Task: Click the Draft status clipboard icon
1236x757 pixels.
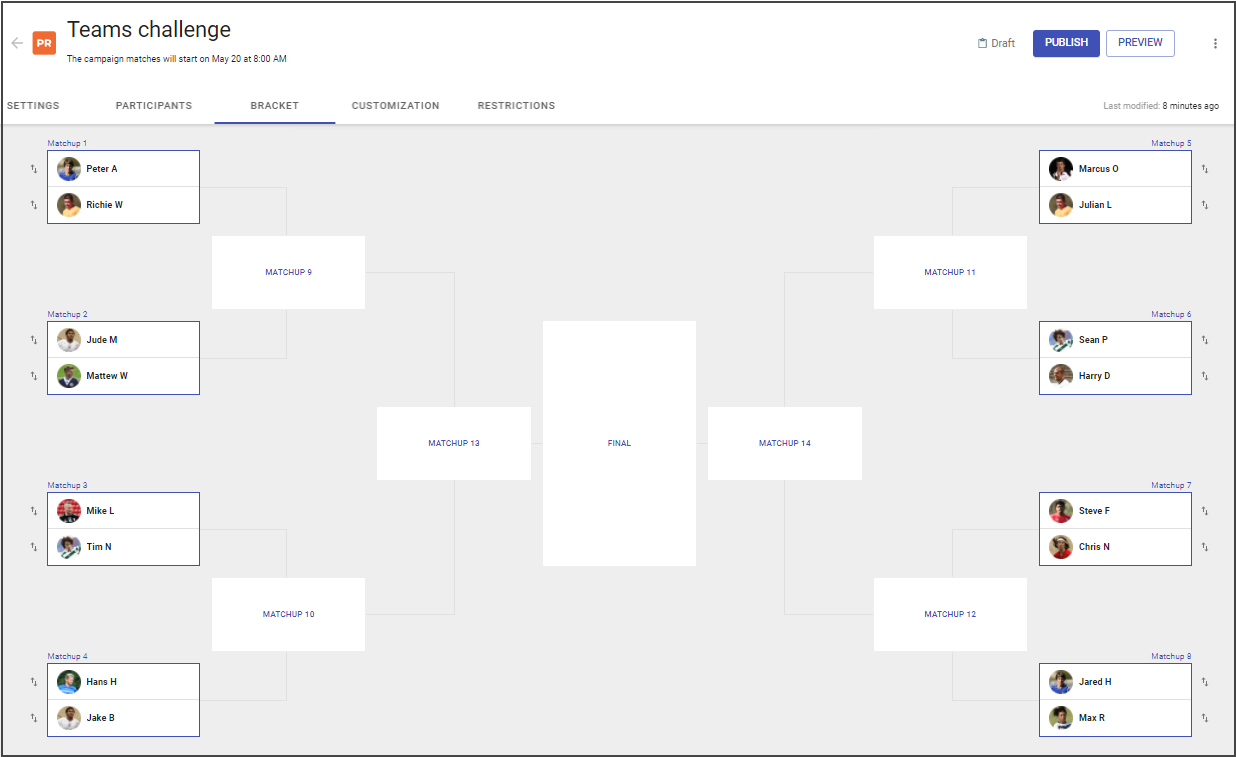Action: (983, 43)
